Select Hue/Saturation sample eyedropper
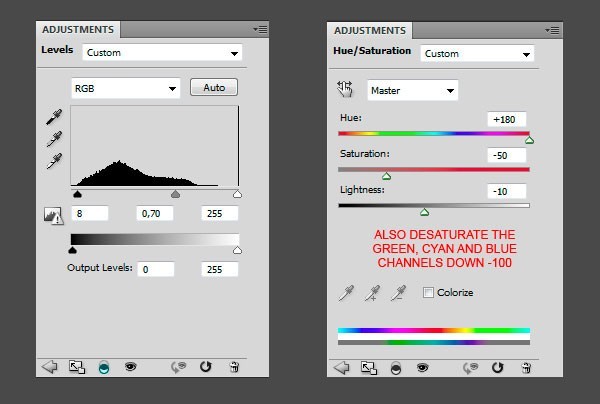This screenshot has height=404, width=600. coord(346,293)
